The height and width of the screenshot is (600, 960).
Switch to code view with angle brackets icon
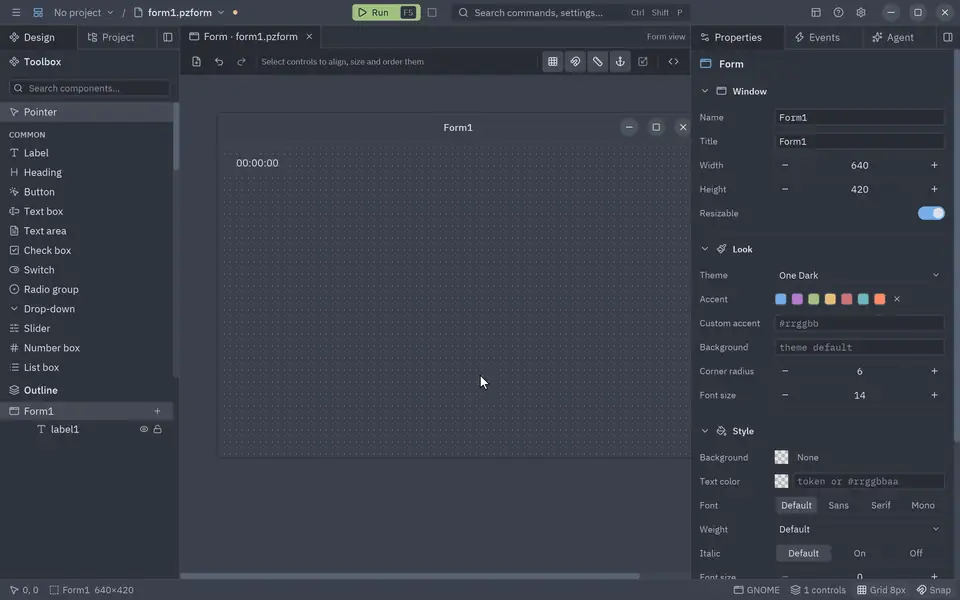tap(673, 61)
